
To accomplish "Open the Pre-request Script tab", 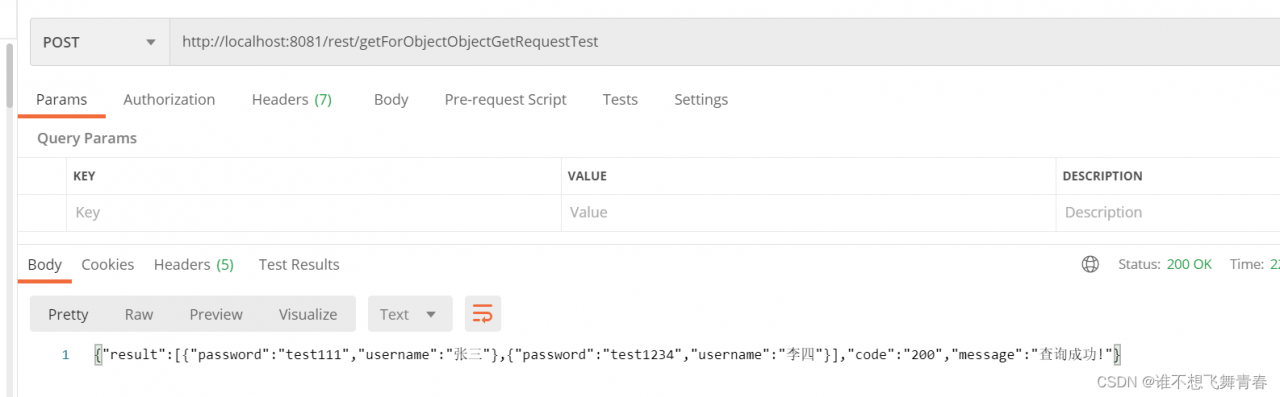I will click(x=505, y=99).
